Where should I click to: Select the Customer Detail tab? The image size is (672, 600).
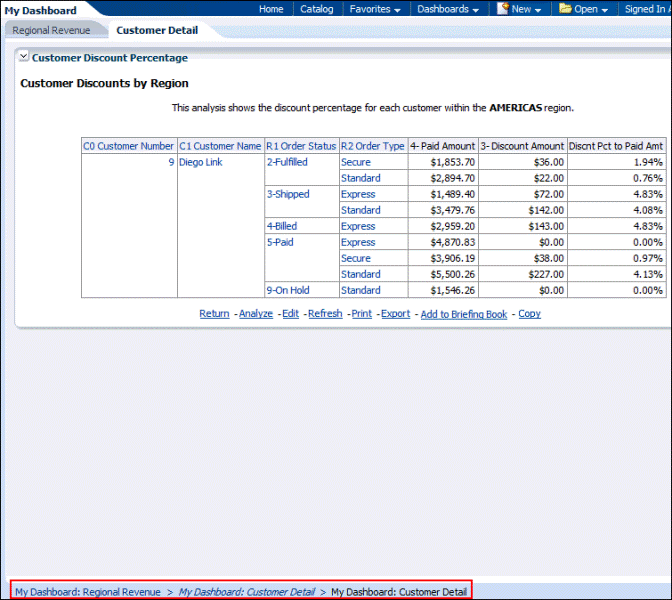(x=157, y=30)
